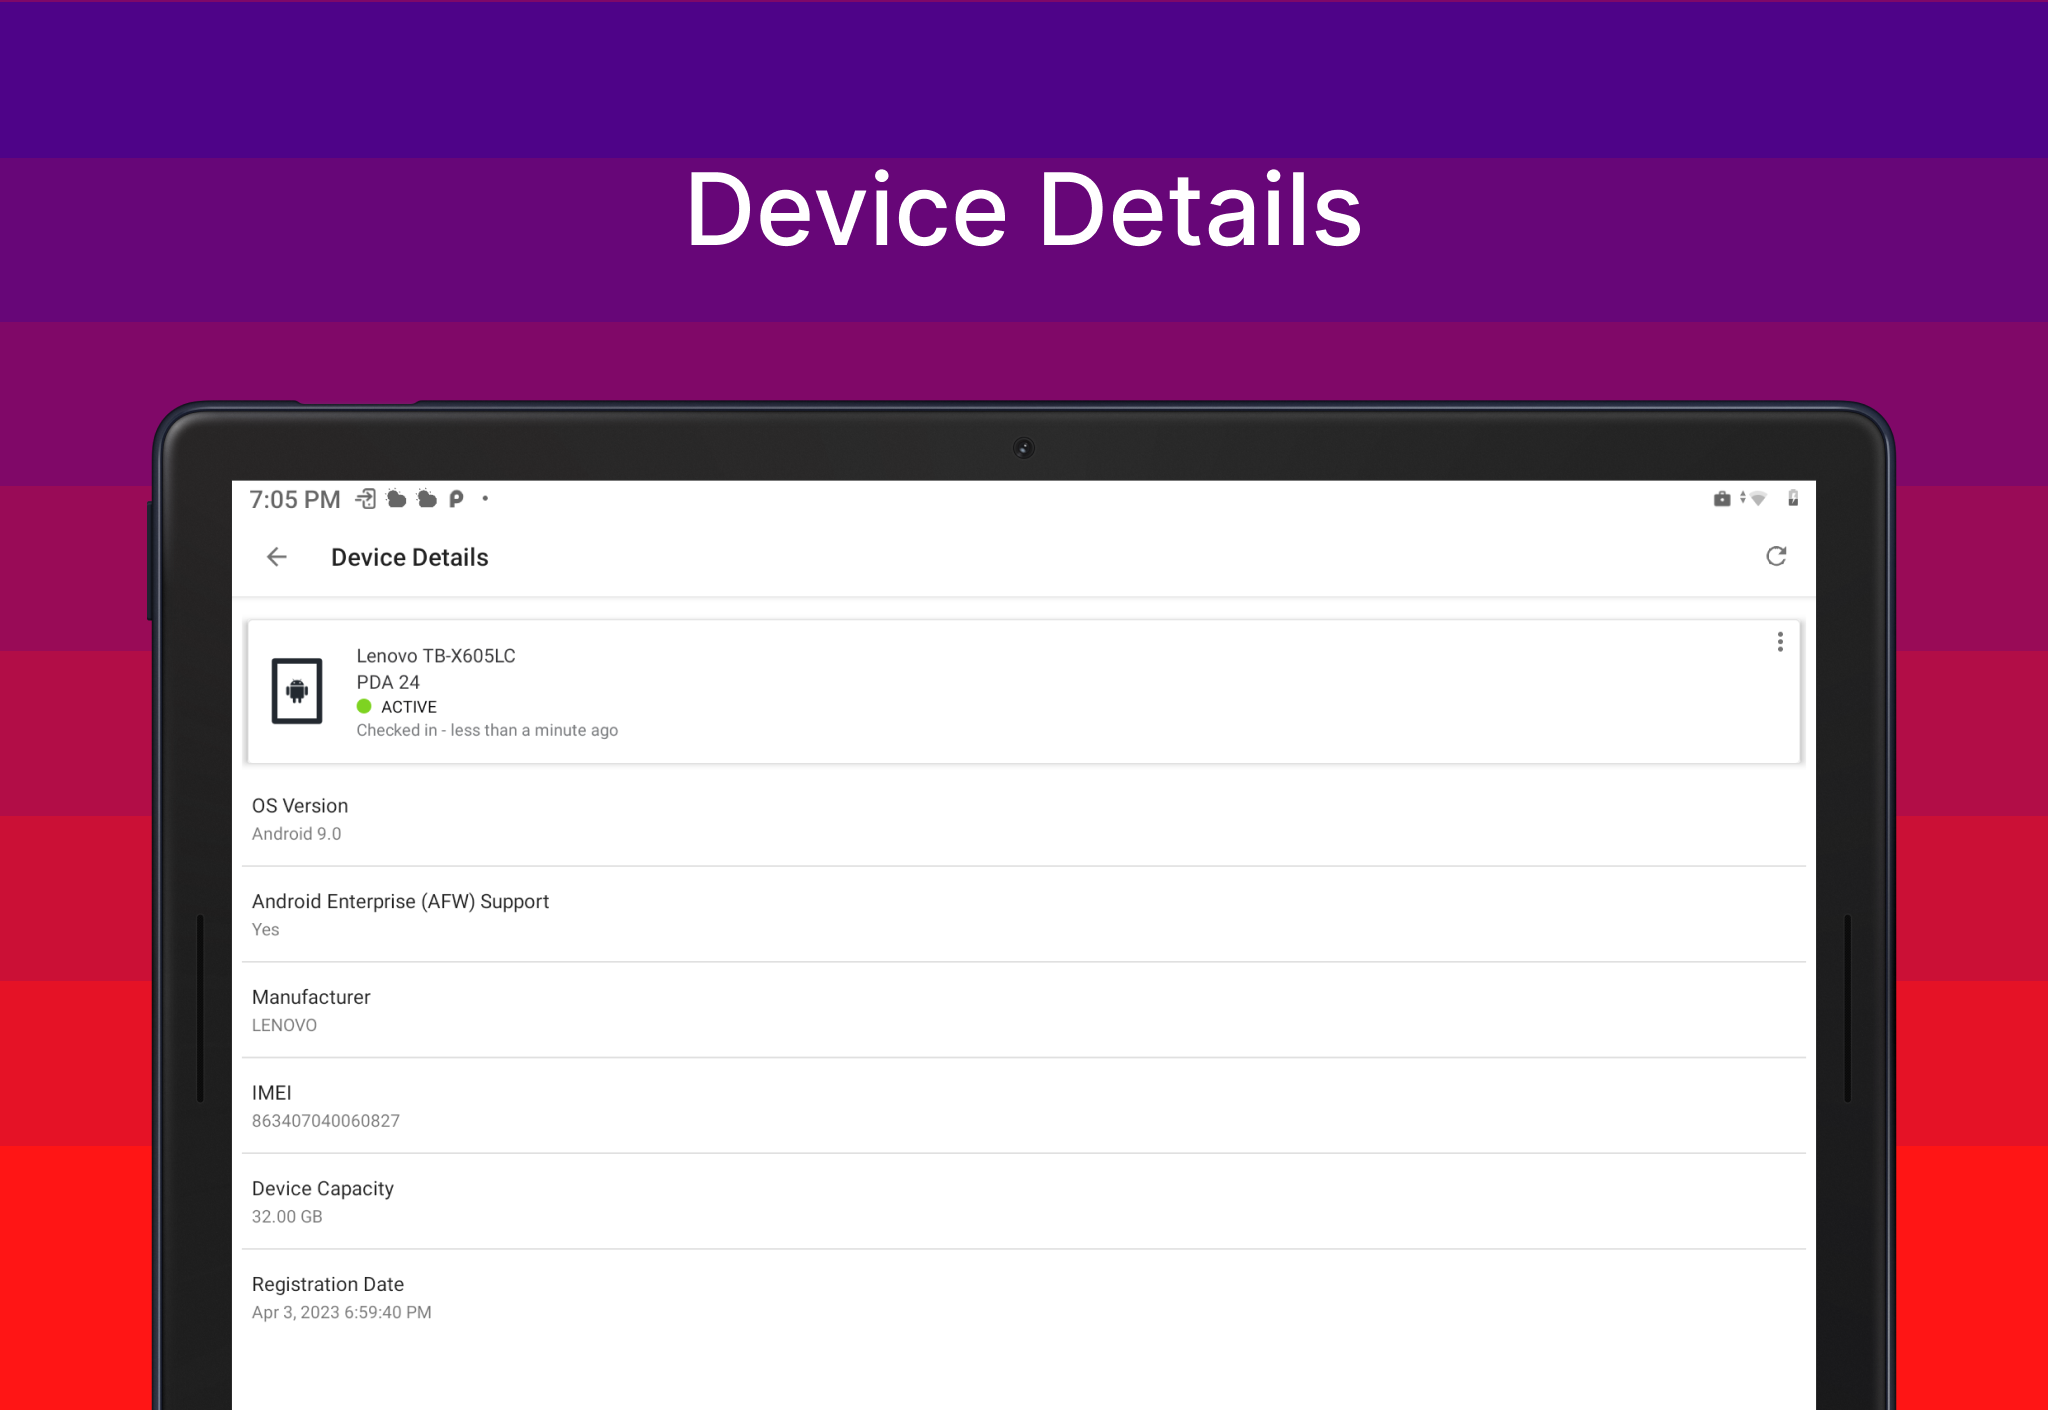Tap the Android tablet device icon
The height and width of the screenshot is (1410, 2048).
point(297,691)
